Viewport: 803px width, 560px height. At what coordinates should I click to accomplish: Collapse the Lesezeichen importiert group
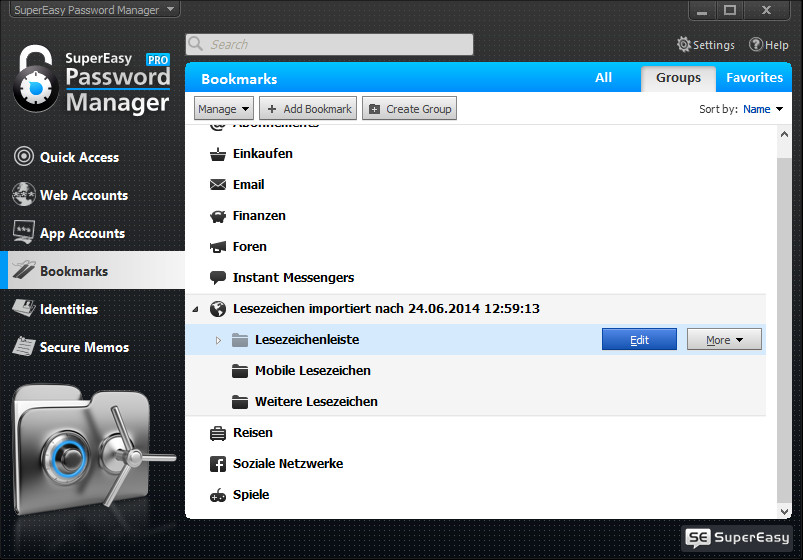coord(196,309)
